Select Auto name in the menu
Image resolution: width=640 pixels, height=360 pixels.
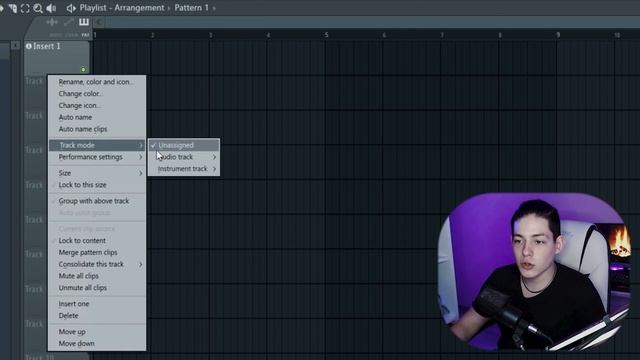point(96,117)
